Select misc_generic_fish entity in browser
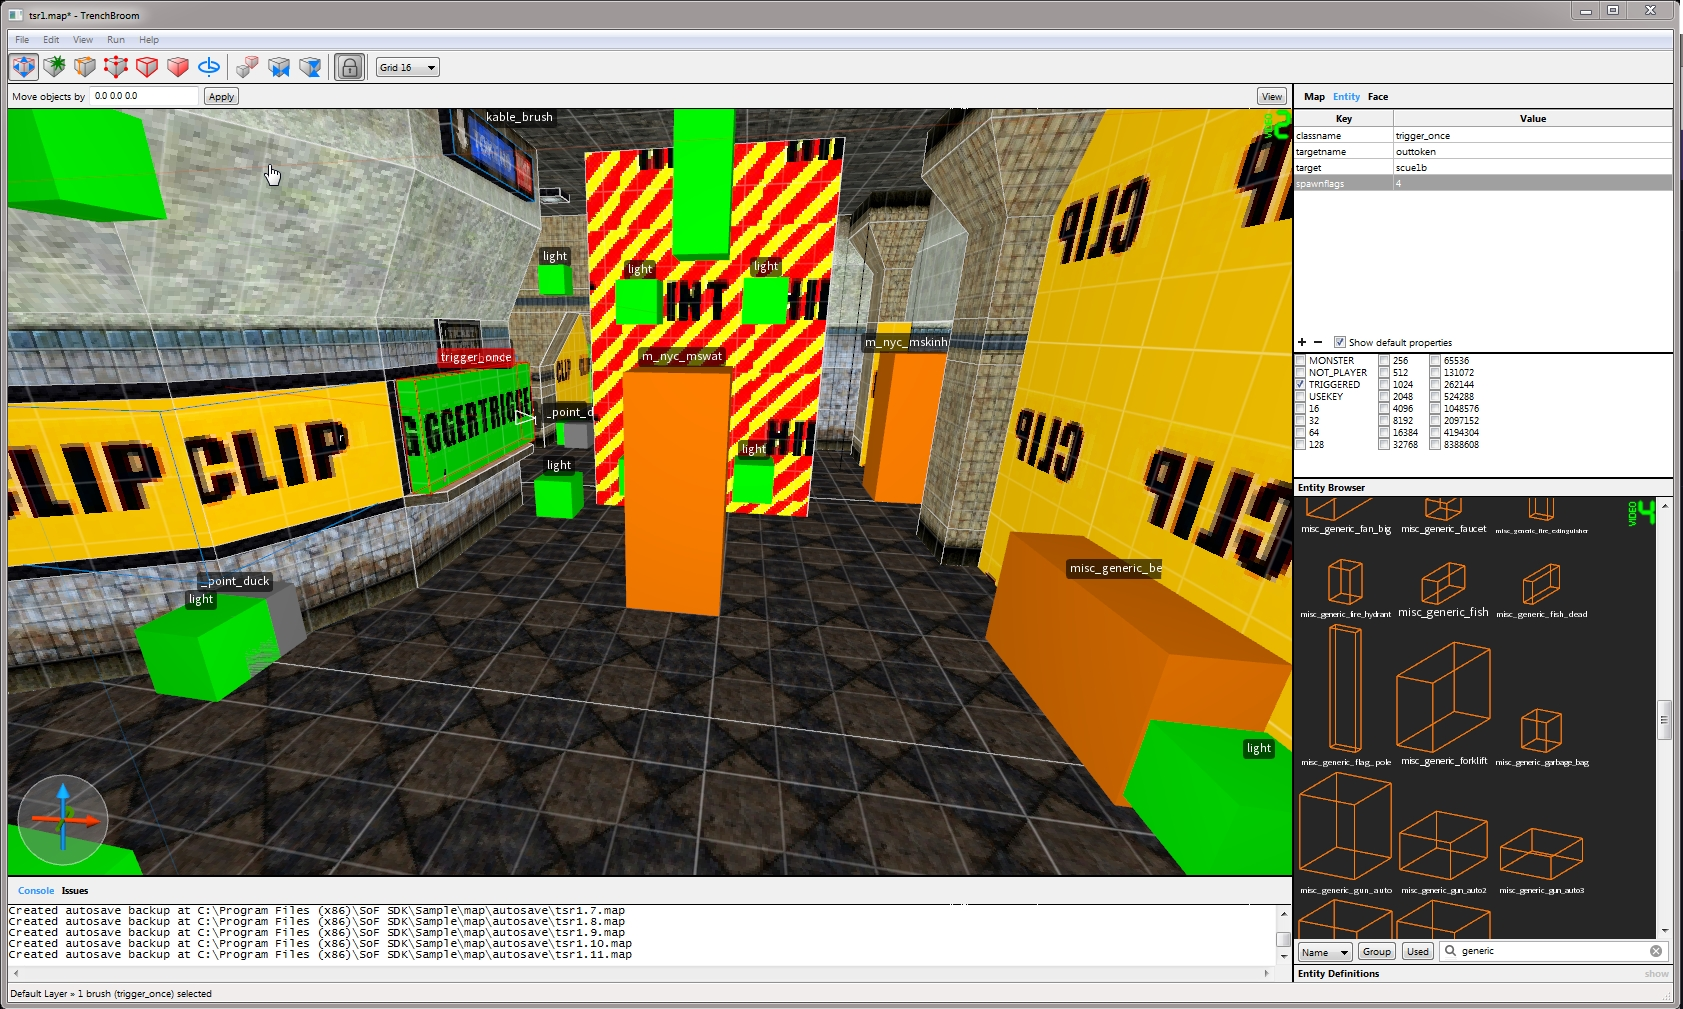The height and width of the screenshot is (1009, 1683). click(1443, 588)
